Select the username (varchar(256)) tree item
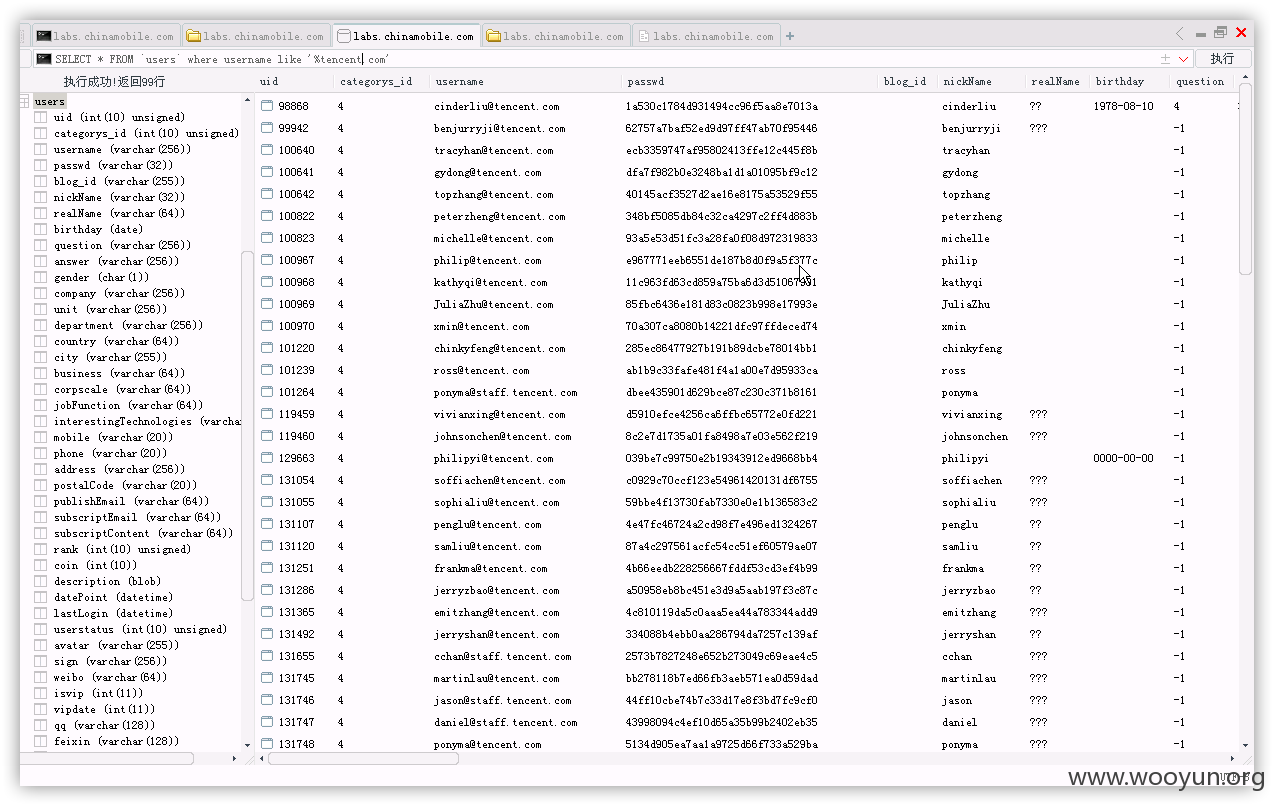The image size is (1274, 806). pyautogui.click(x=122, y=149)
